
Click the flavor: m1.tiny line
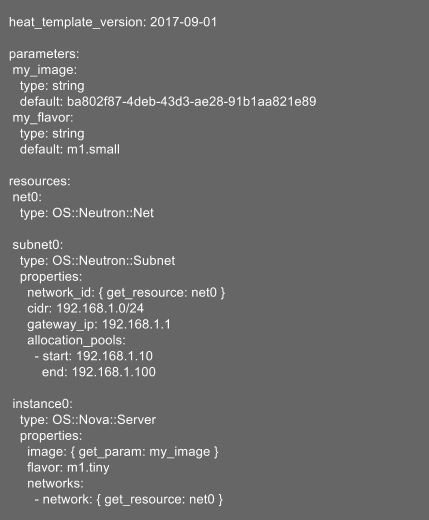click(68, 468)
